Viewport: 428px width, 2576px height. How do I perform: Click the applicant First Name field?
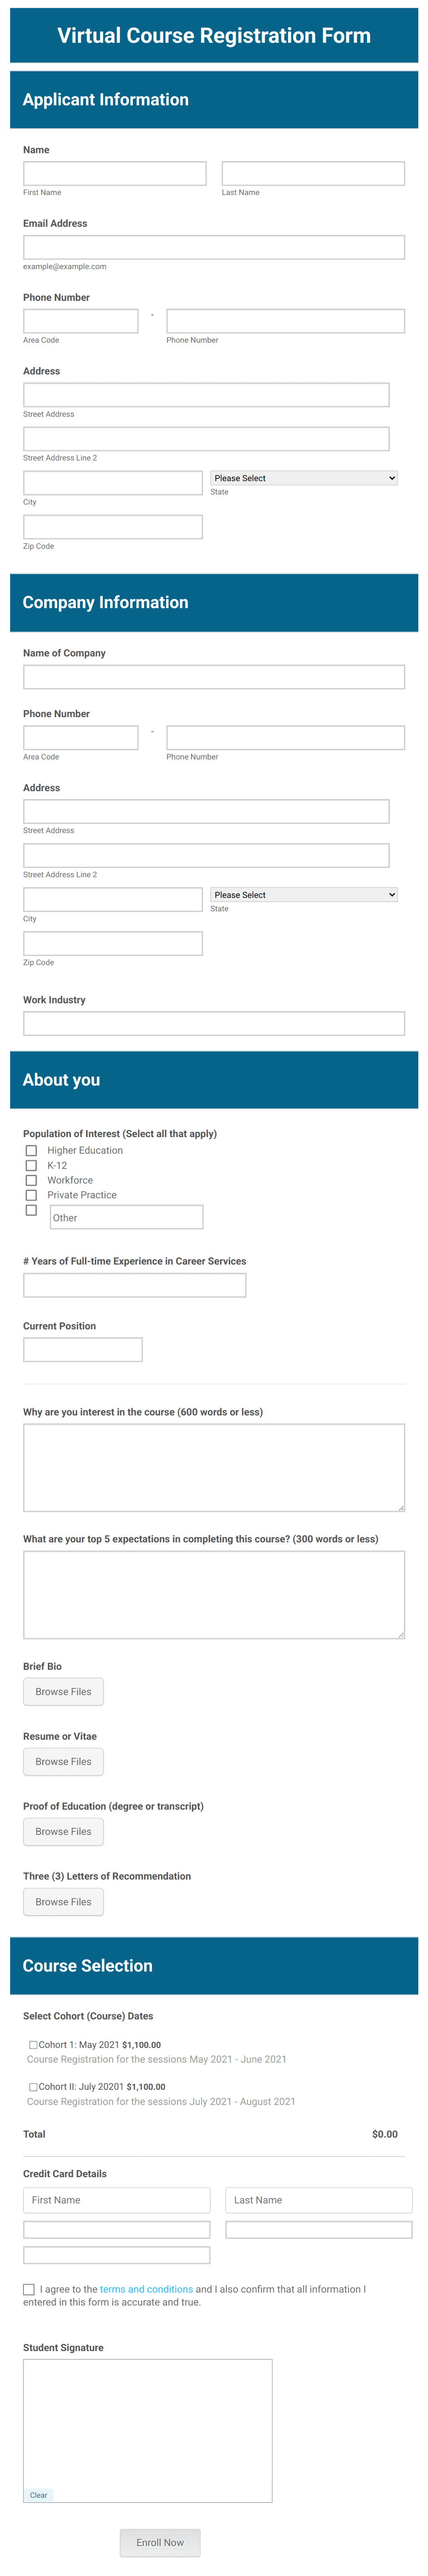[x=114, y=172]
